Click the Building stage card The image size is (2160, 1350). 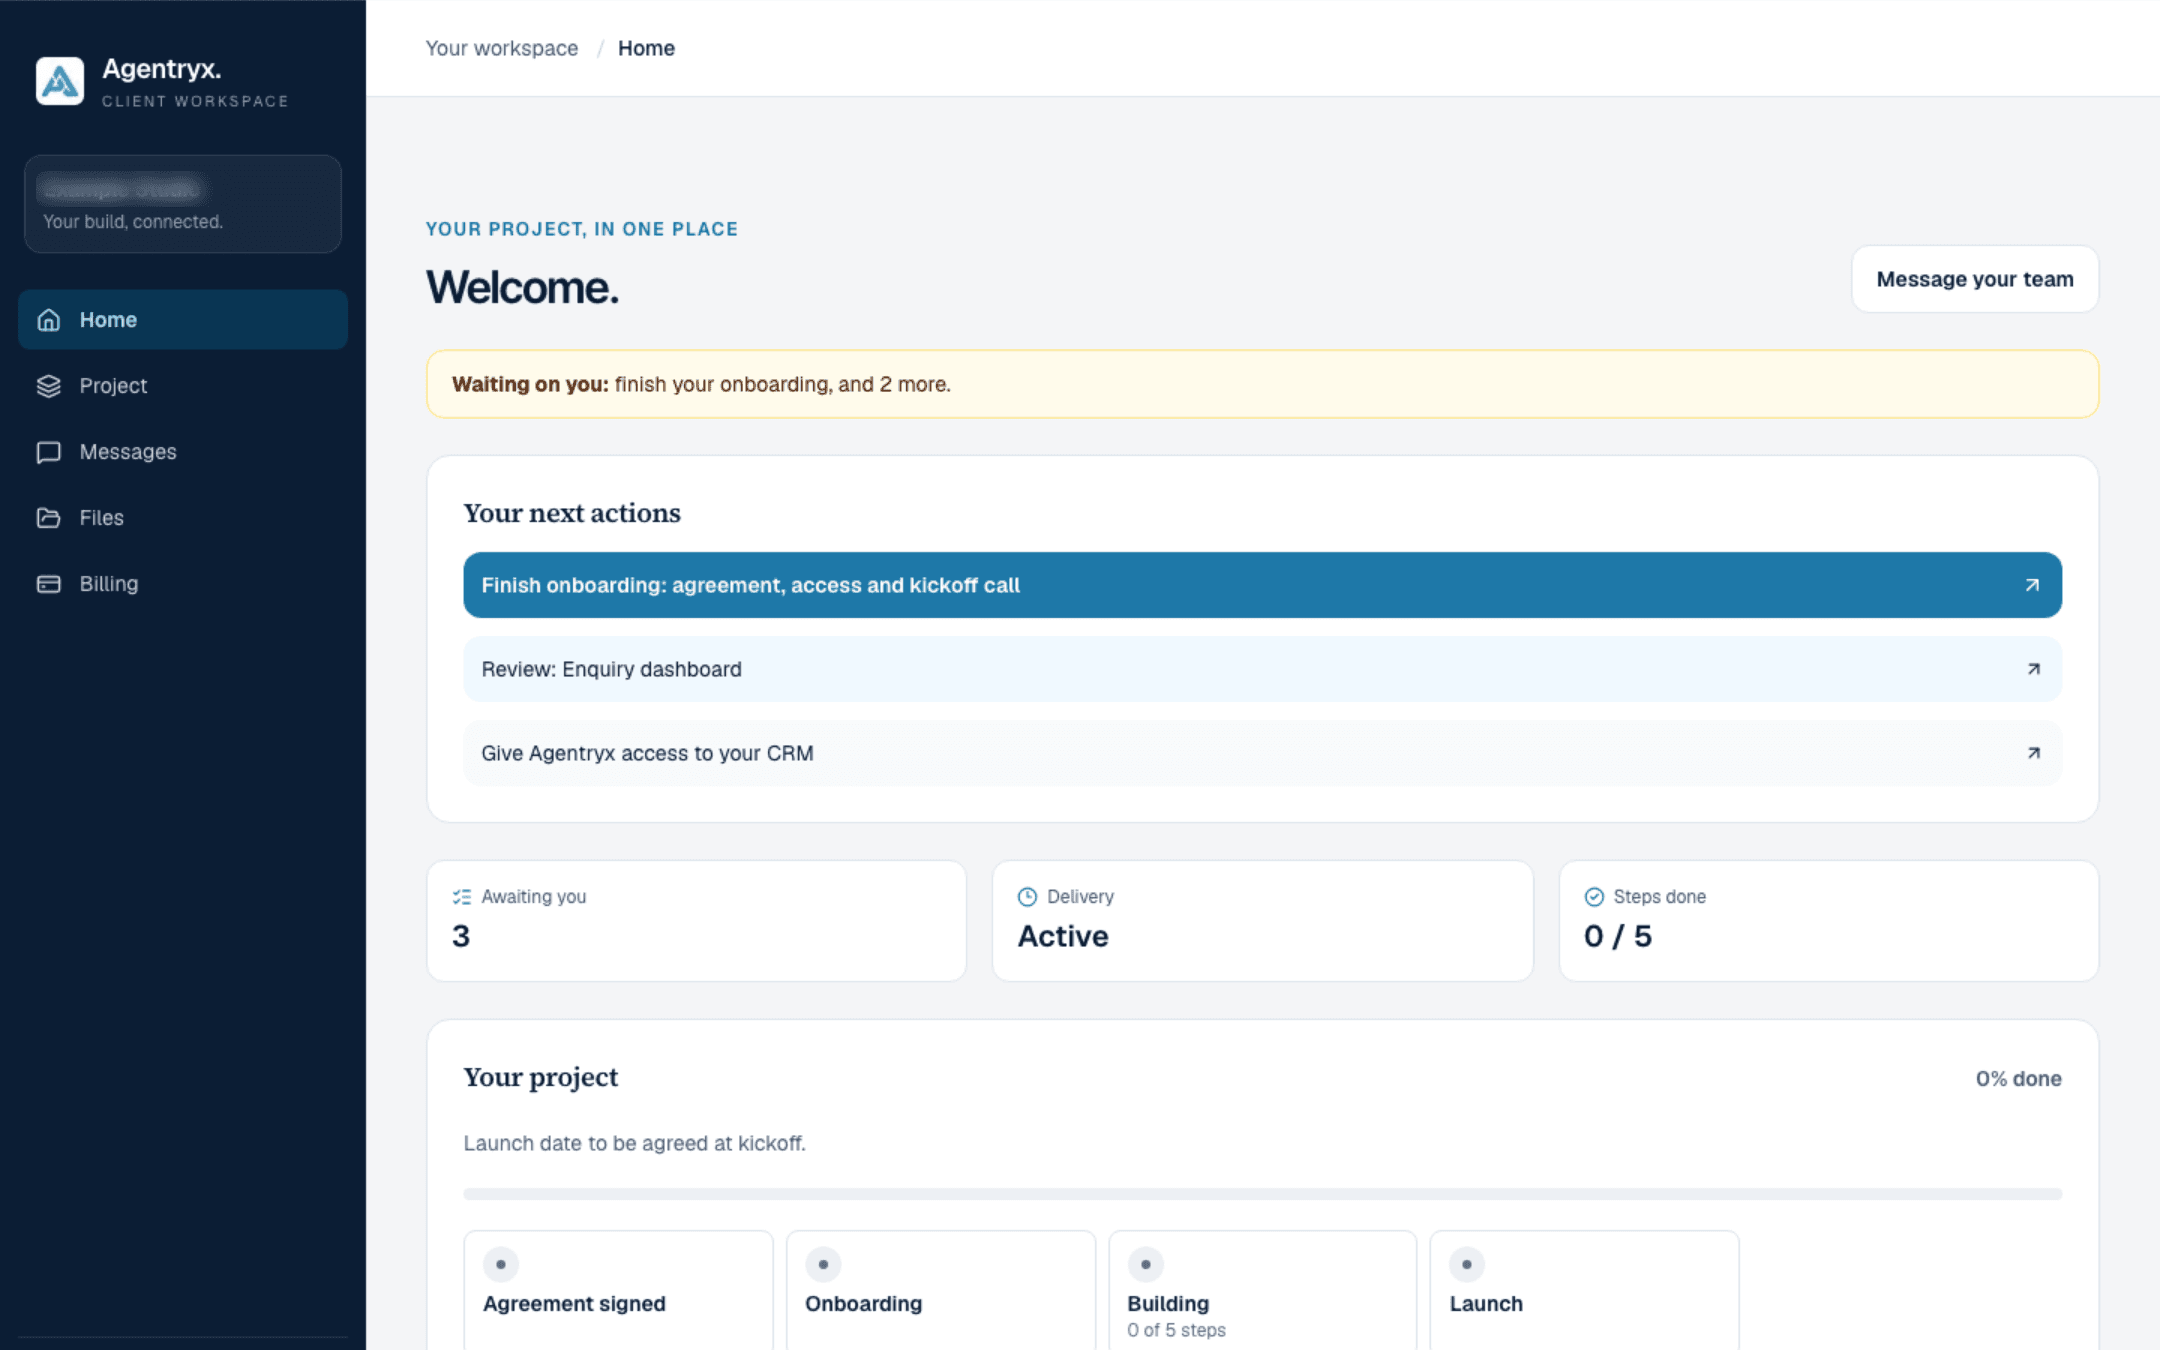pos(1263,1290)
